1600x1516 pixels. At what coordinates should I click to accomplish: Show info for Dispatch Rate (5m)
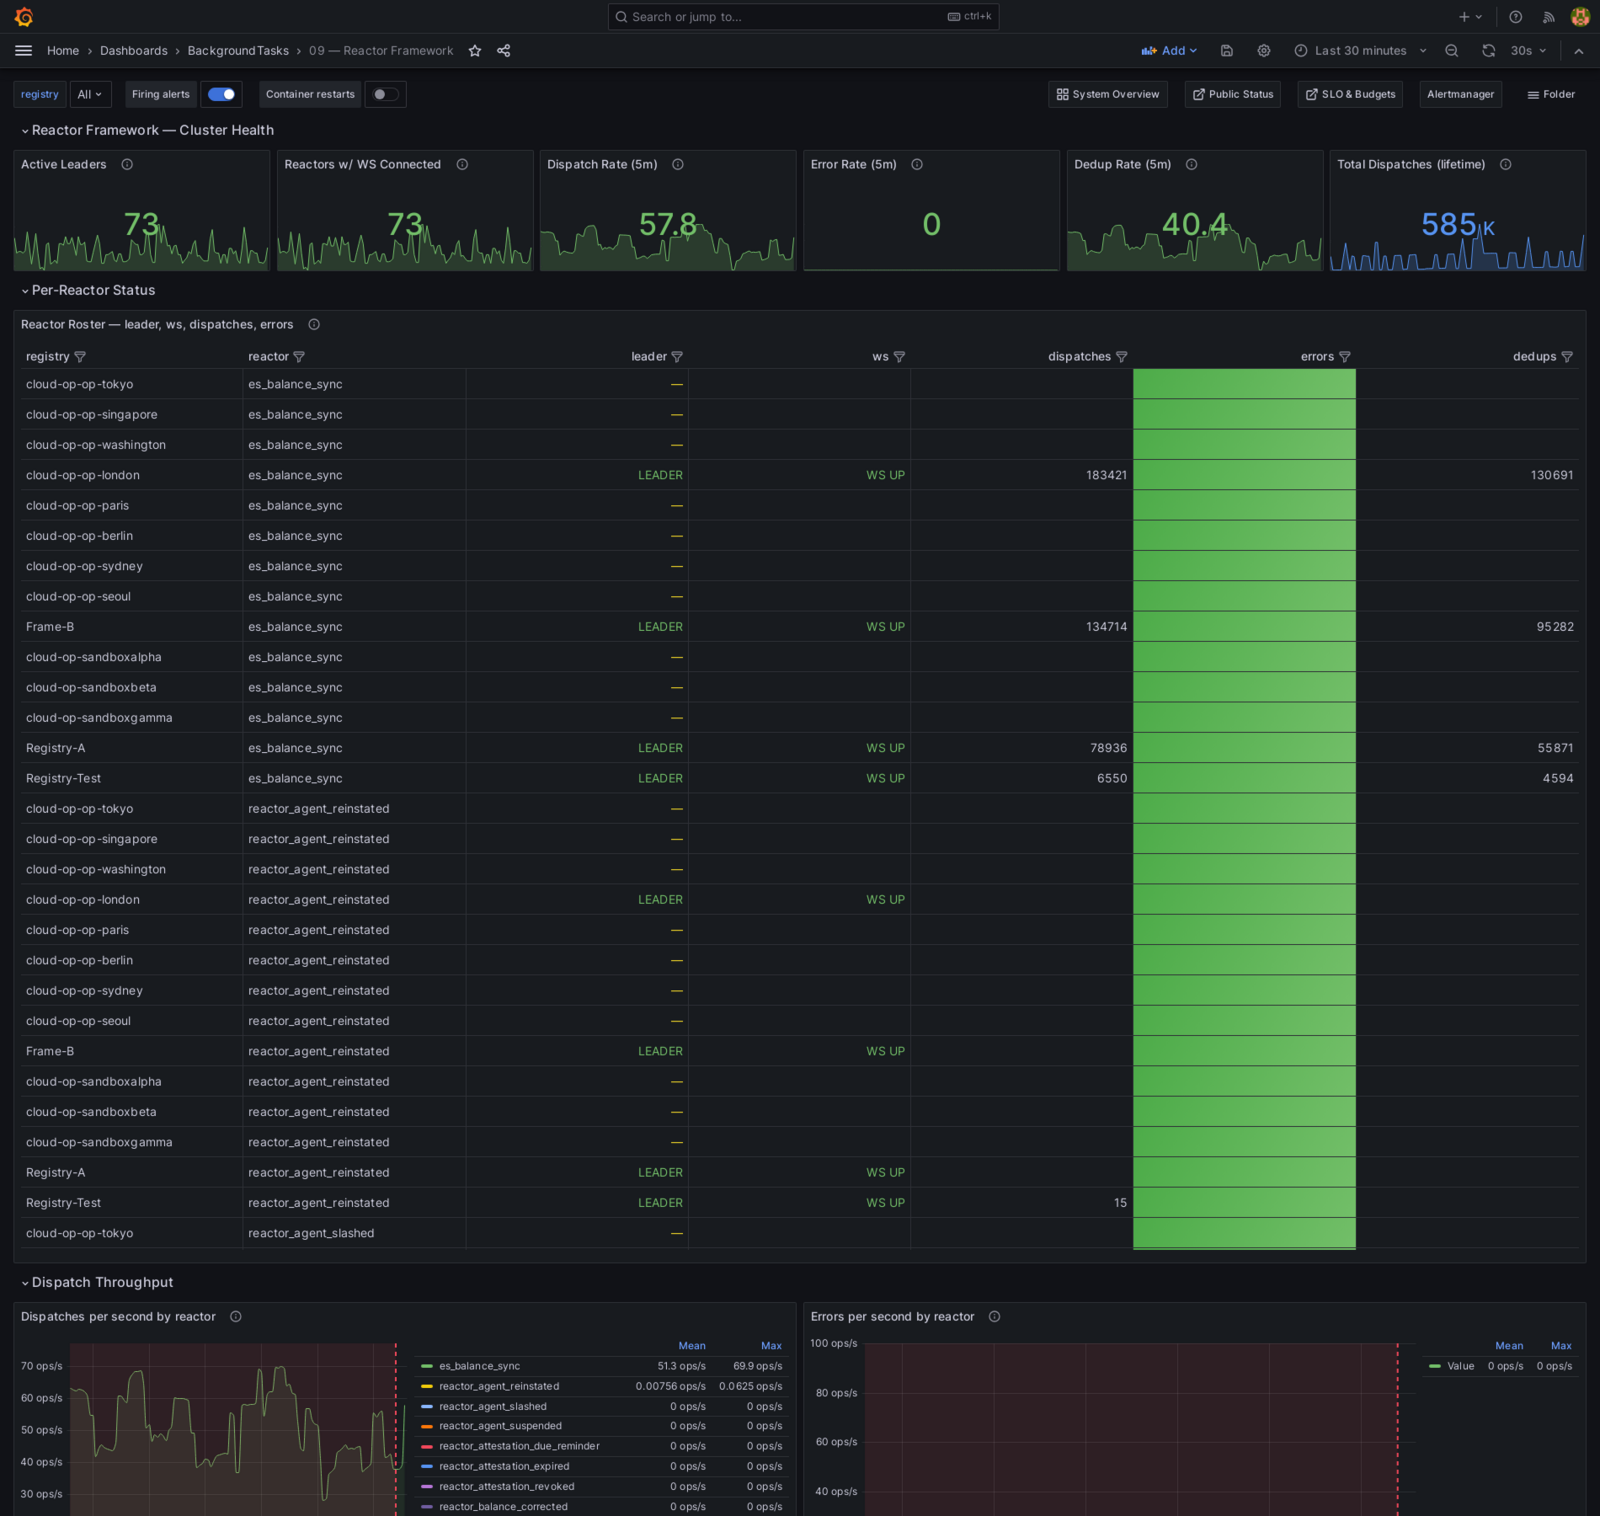tap(678, 165)
